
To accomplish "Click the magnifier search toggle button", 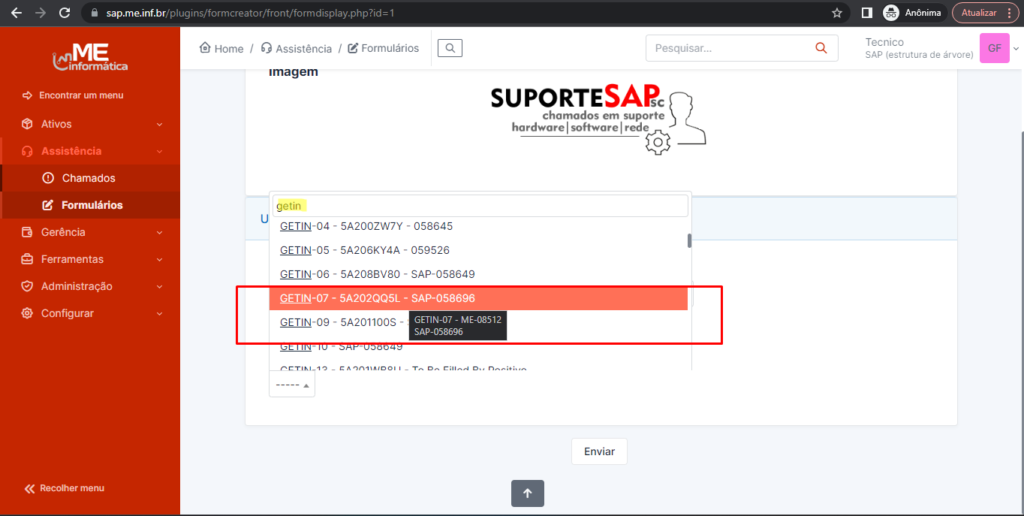I will point(450,48).
